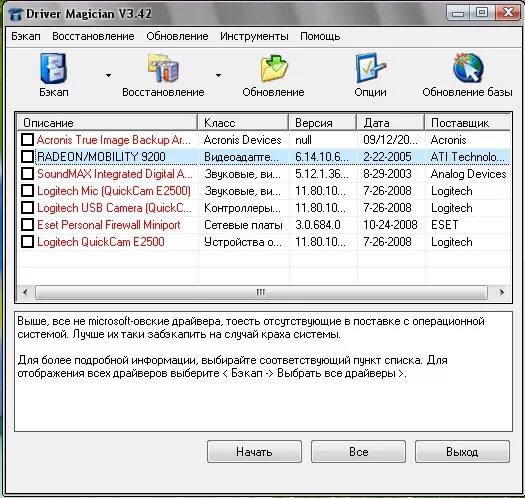Click inside the driver info description box
The height and width of the screenshot is (498, 525).
[263, 371]
